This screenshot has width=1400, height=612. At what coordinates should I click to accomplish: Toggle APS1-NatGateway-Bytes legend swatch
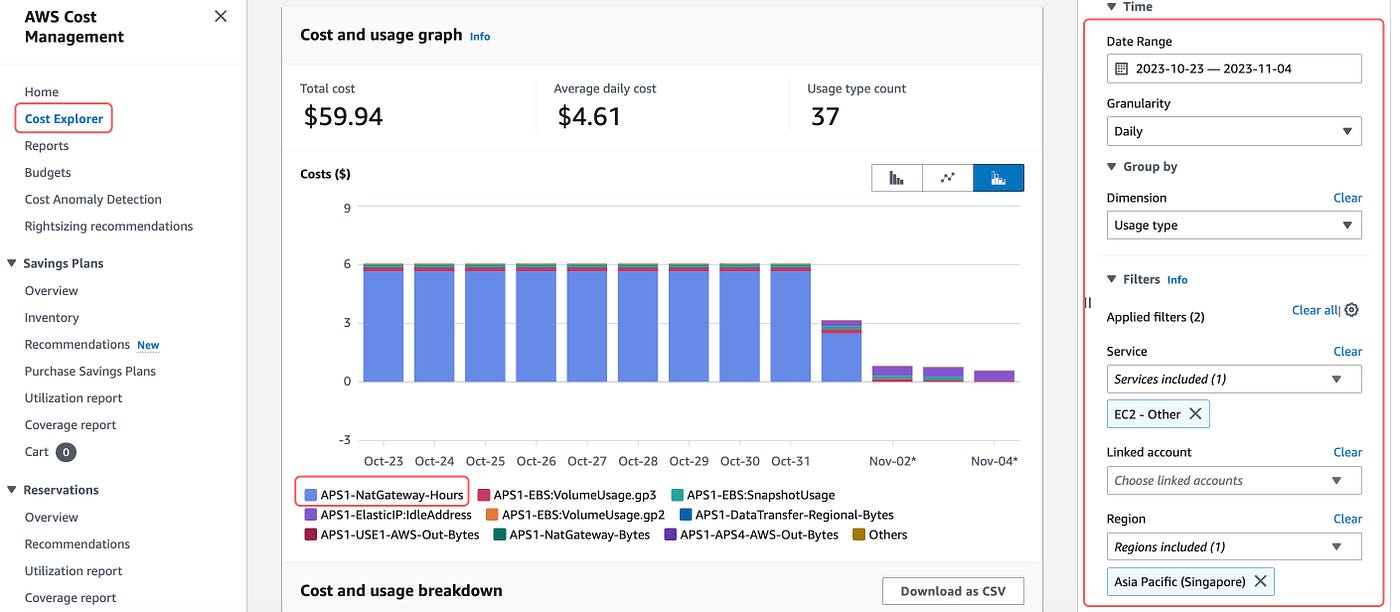coord(500,535)
